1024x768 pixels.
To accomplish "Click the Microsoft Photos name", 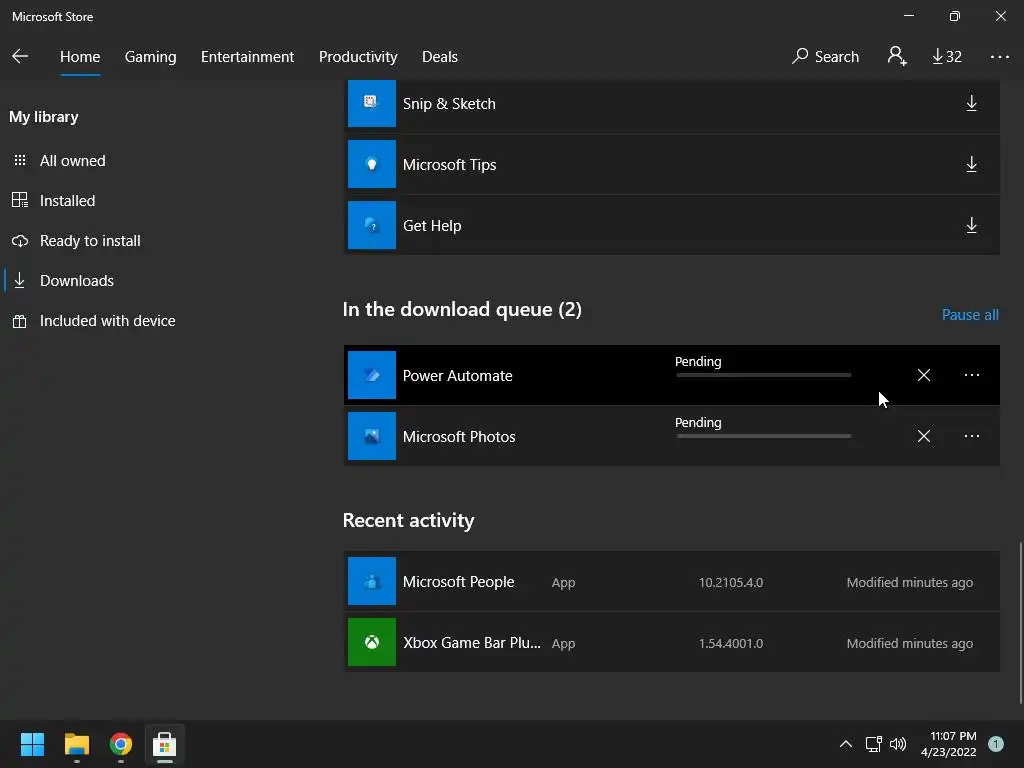I will (458, 436).
